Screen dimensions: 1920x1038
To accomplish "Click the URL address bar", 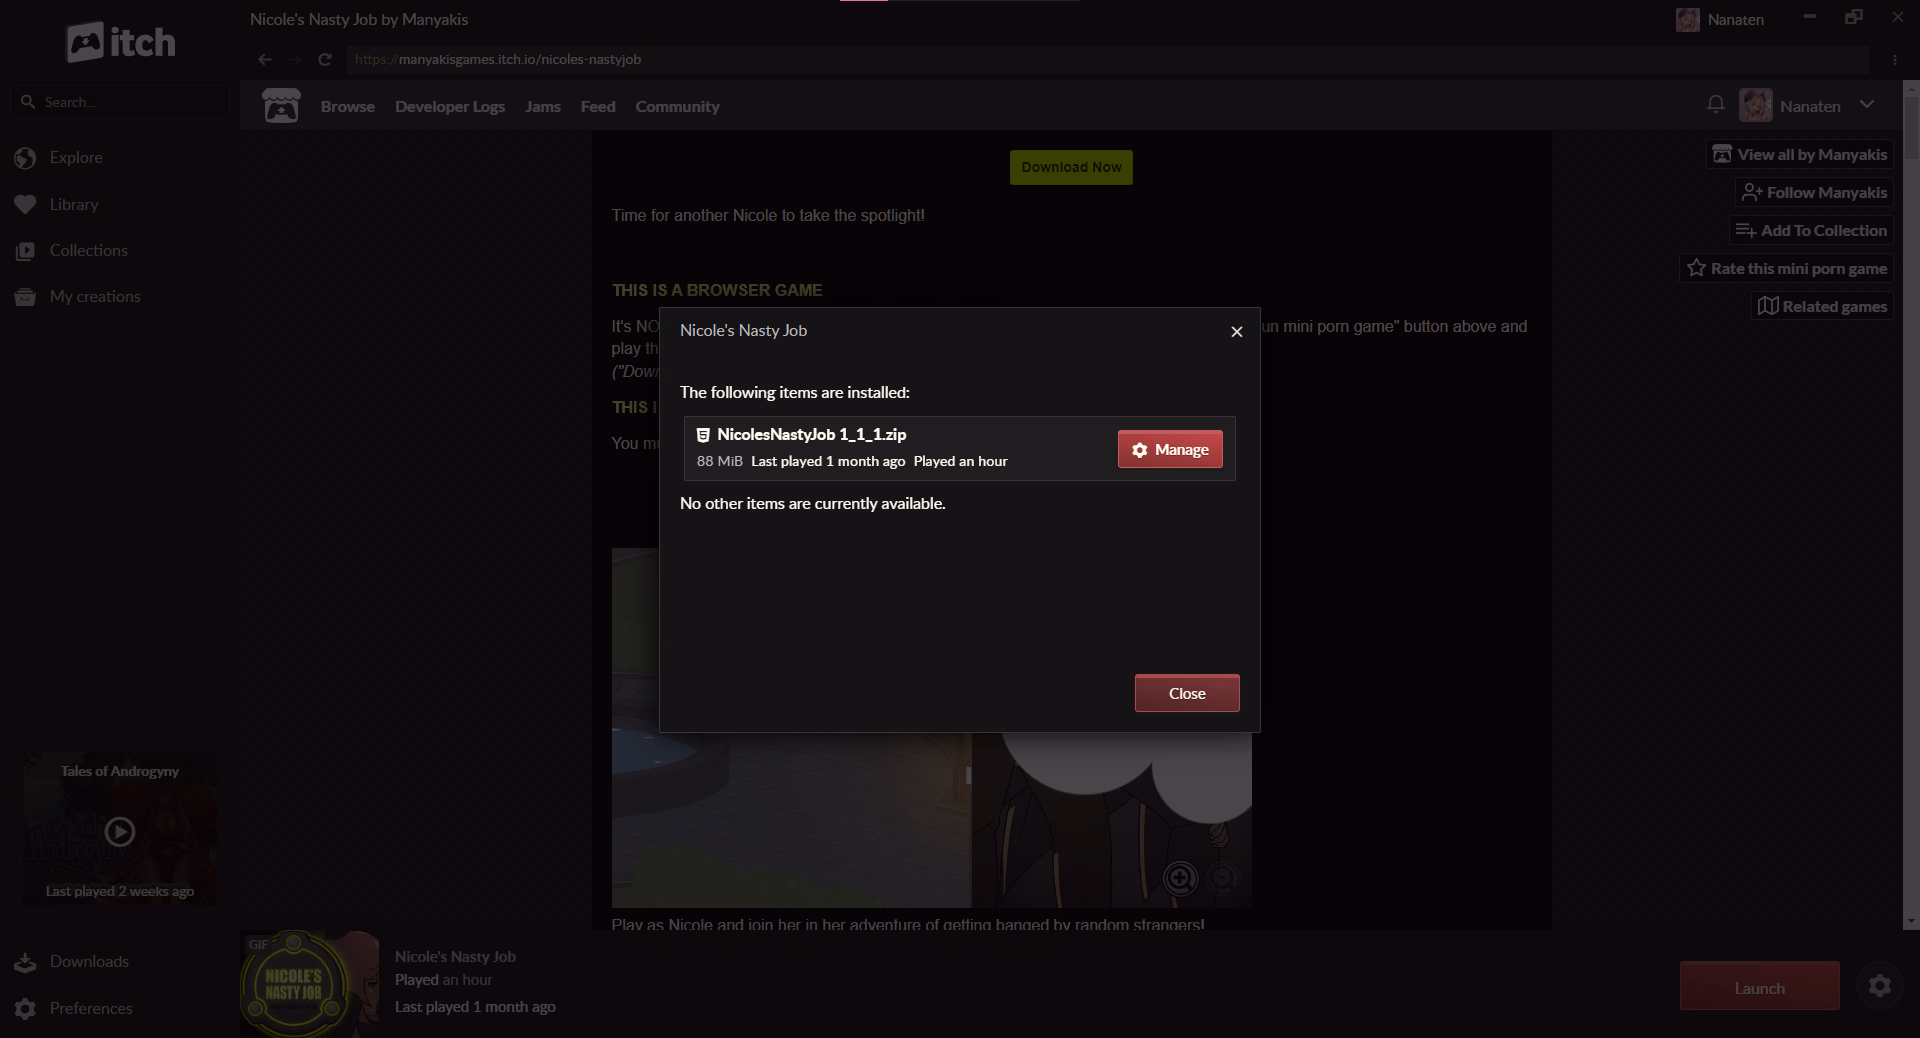I will (1108, 59).
